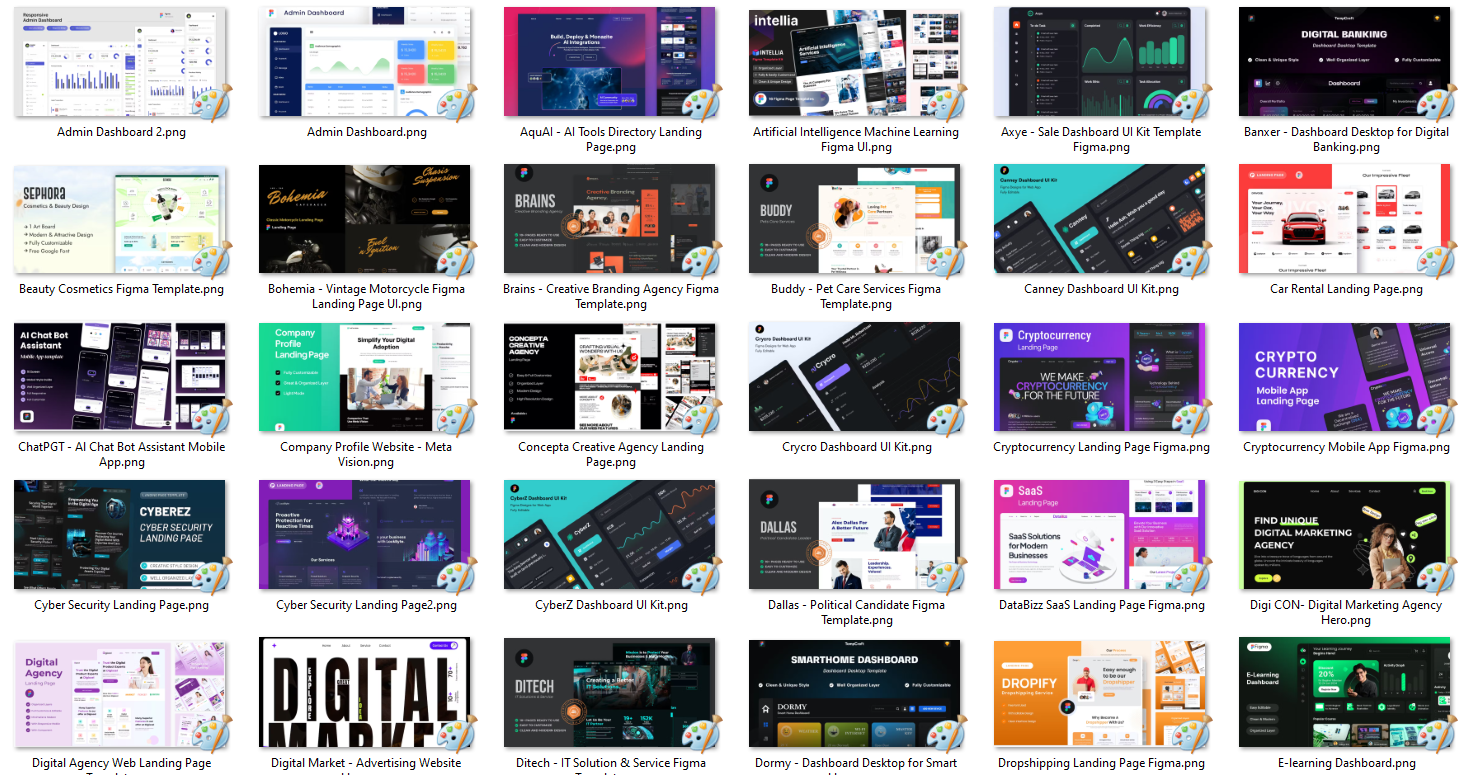Click the paint icon on DataBizz SaaS thumbnail
This screenshot has height=775, width=1467.
[x=1191, y=575]
